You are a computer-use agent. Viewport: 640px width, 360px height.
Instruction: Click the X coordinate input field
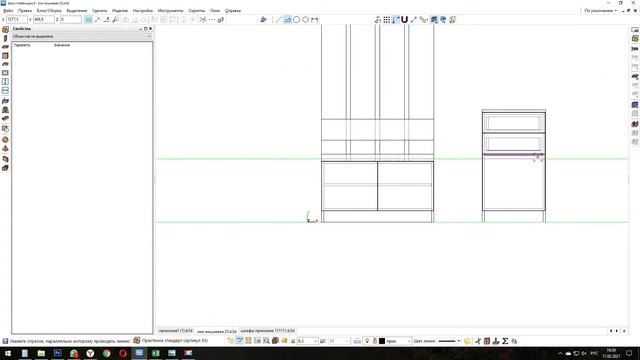[16, 19]
